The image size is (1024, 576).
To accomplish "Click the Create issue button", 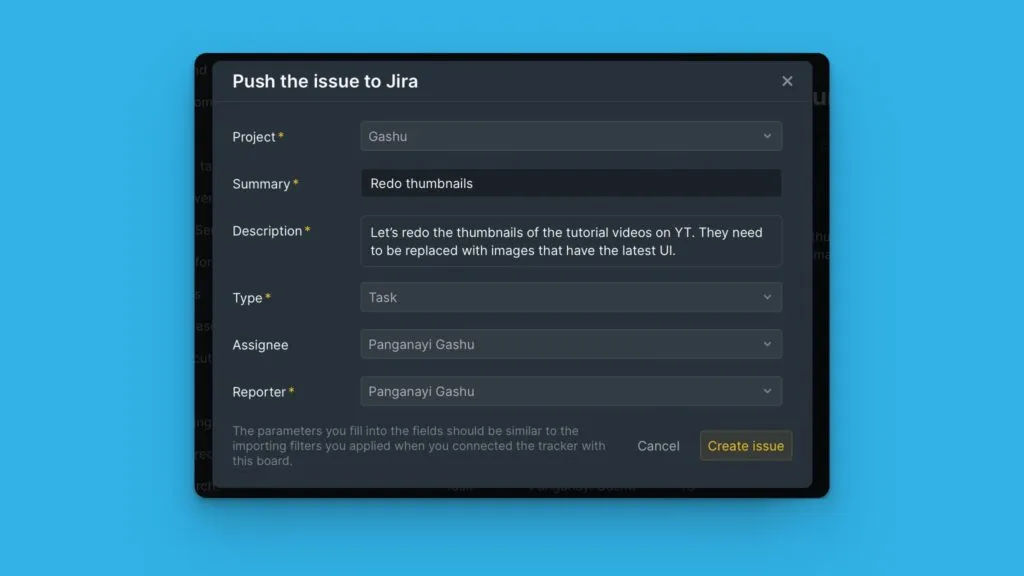I will coord(745,446).
